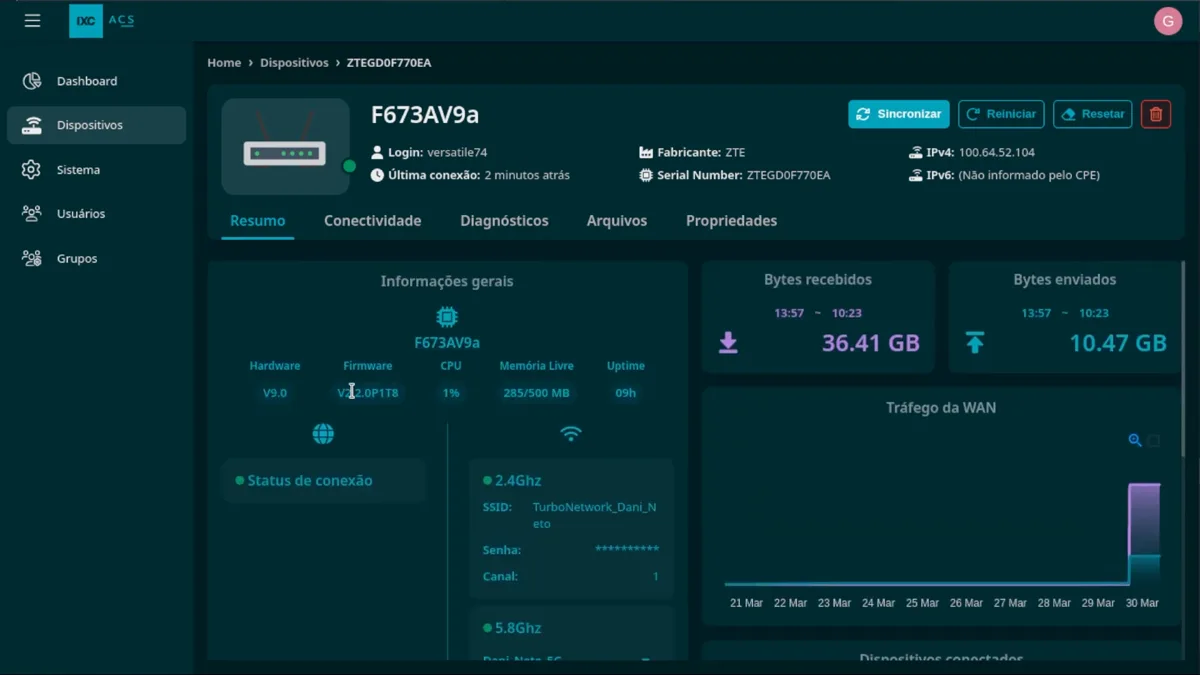Click the Dispositivos router sidebar icon
This screenshot has height=675, width=1200.
tap(32, 125)
